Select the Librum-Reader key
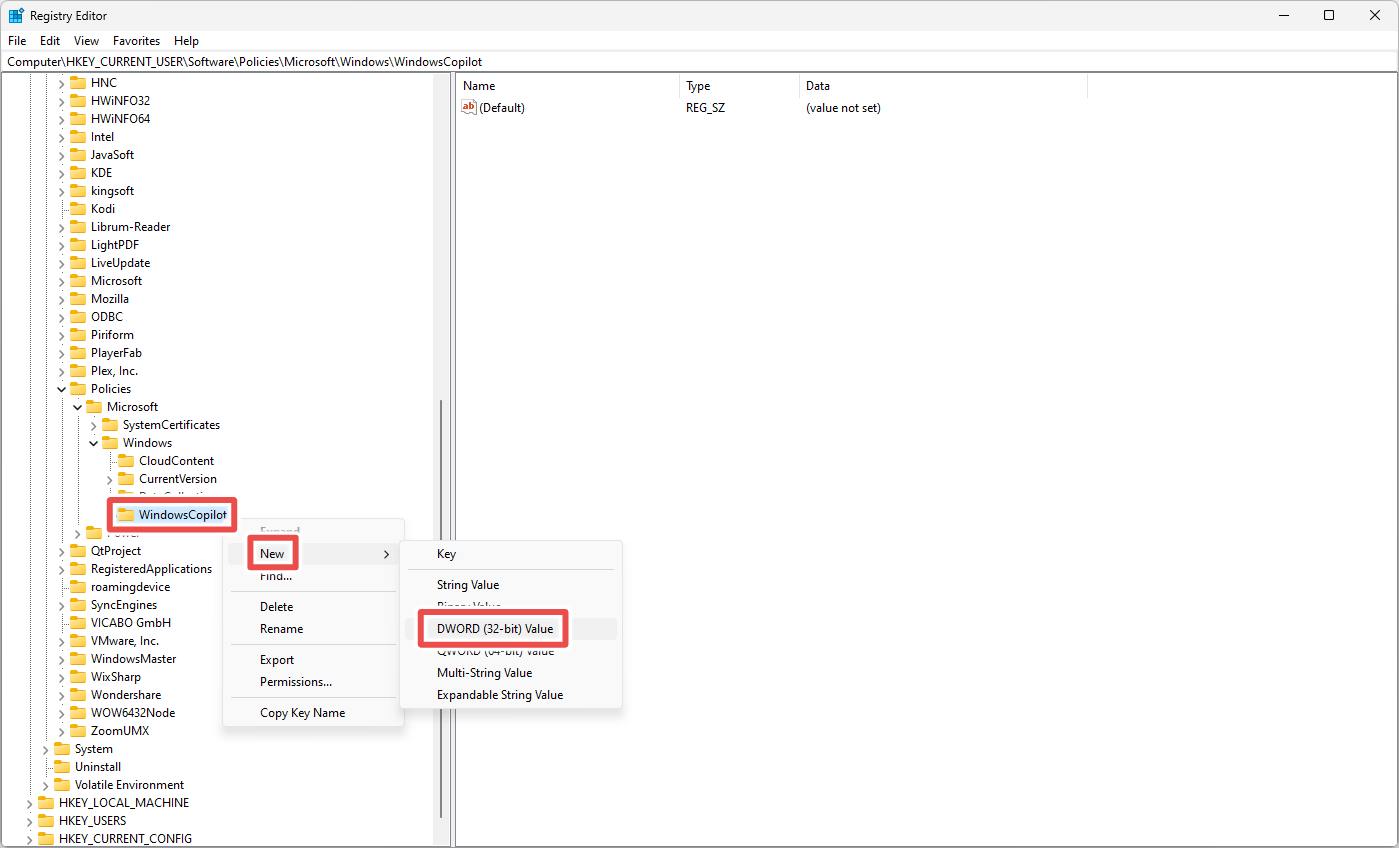The image size is (1399, 848). pyautogui.click(x=130, y=227)
